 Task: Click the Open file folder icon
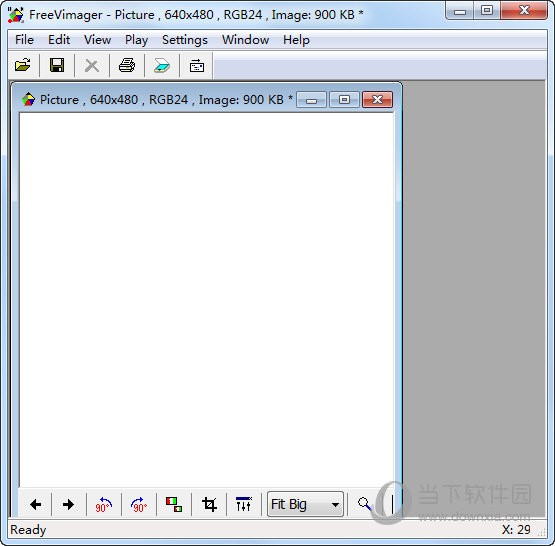pyautogui.click(x=23, y=65)
